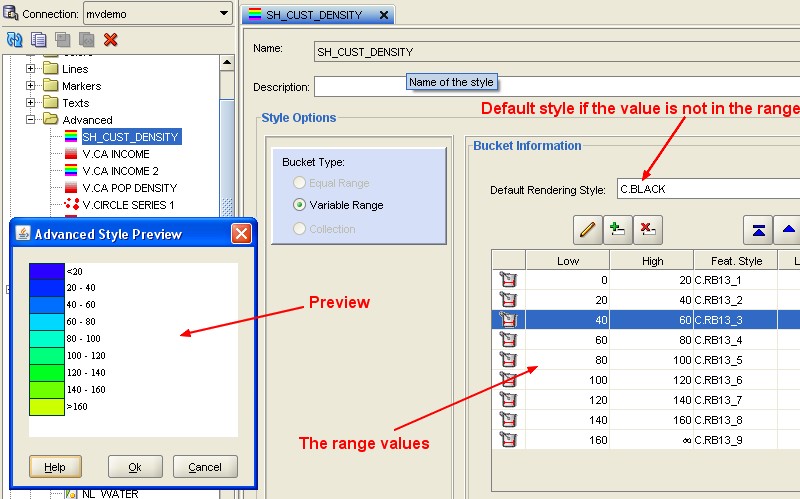
Task: Click the C.RB13_5 feature style cell
Action: (x=735, y=360)
